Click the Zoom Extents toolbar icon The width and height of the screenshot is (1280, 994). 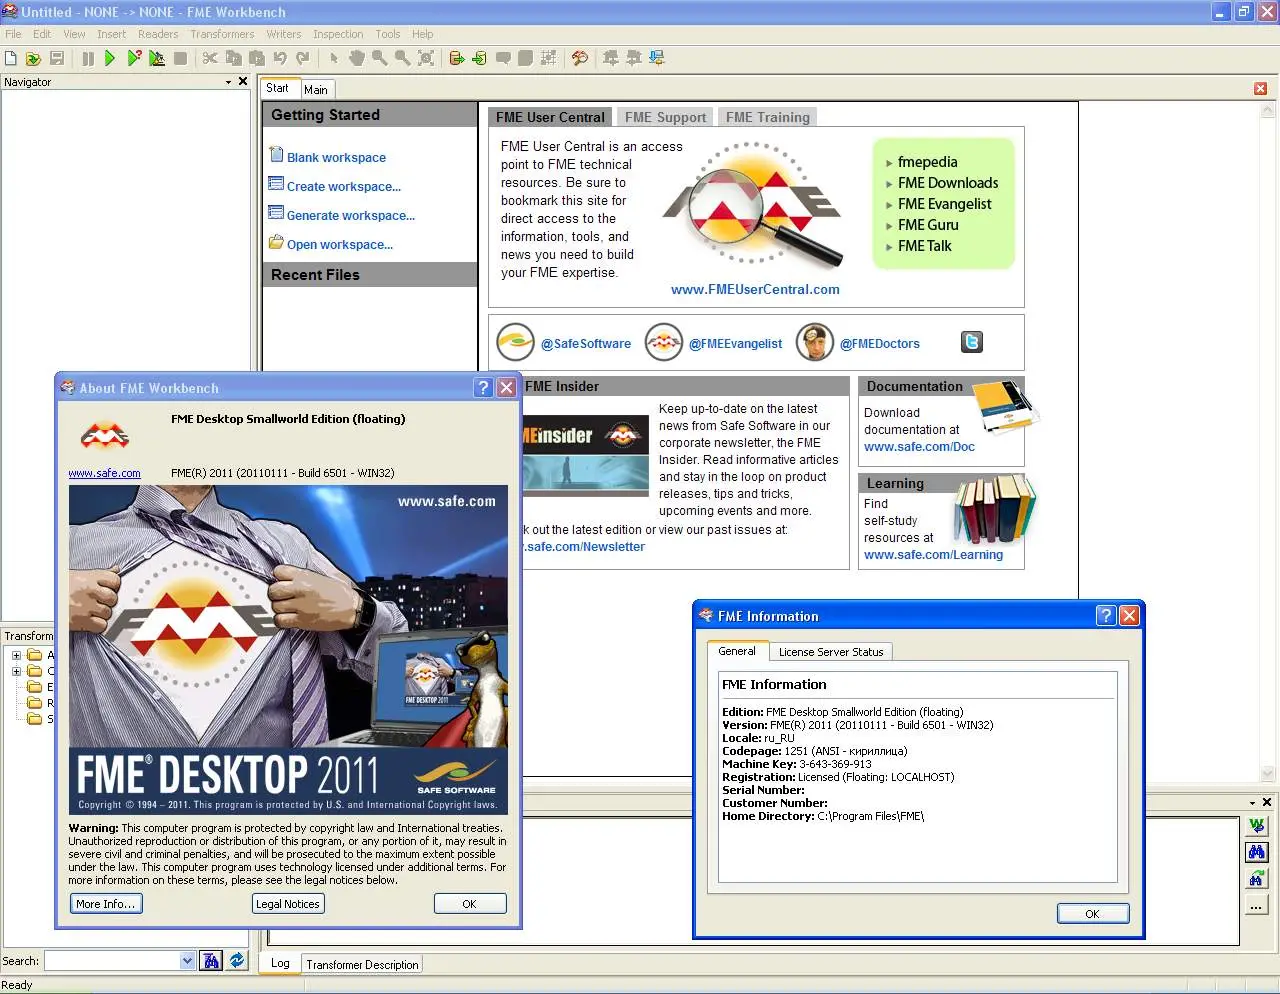coord(426,58)
